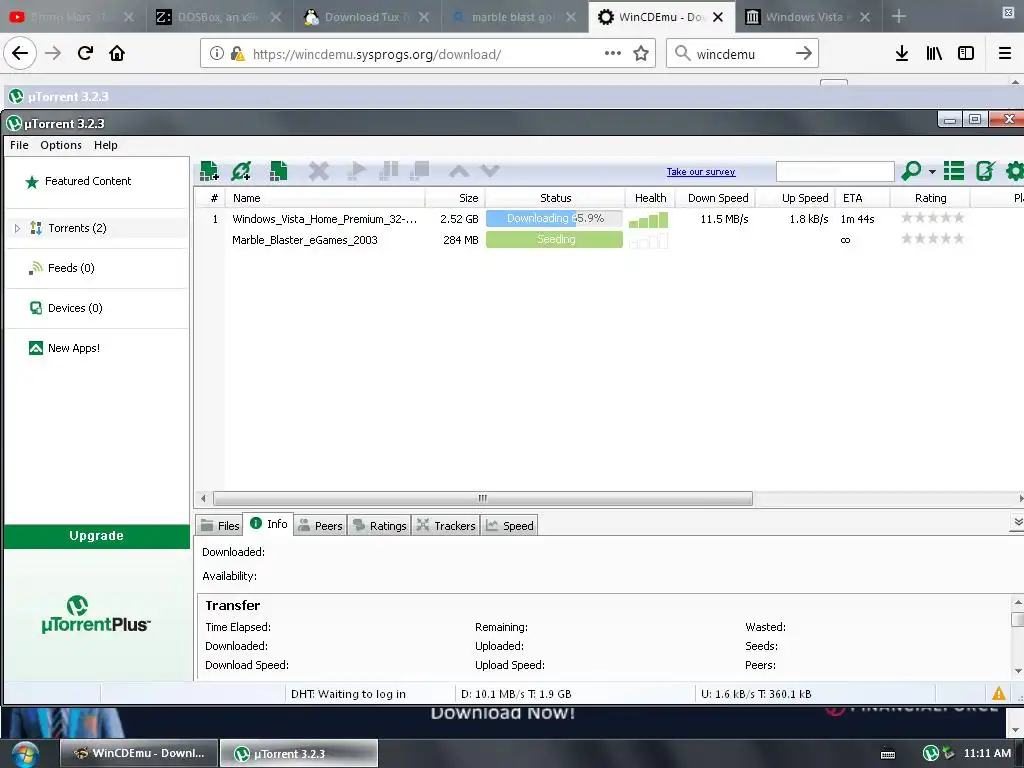
Task: Click the upload rate status bar entry
Action: coord(756,694)
